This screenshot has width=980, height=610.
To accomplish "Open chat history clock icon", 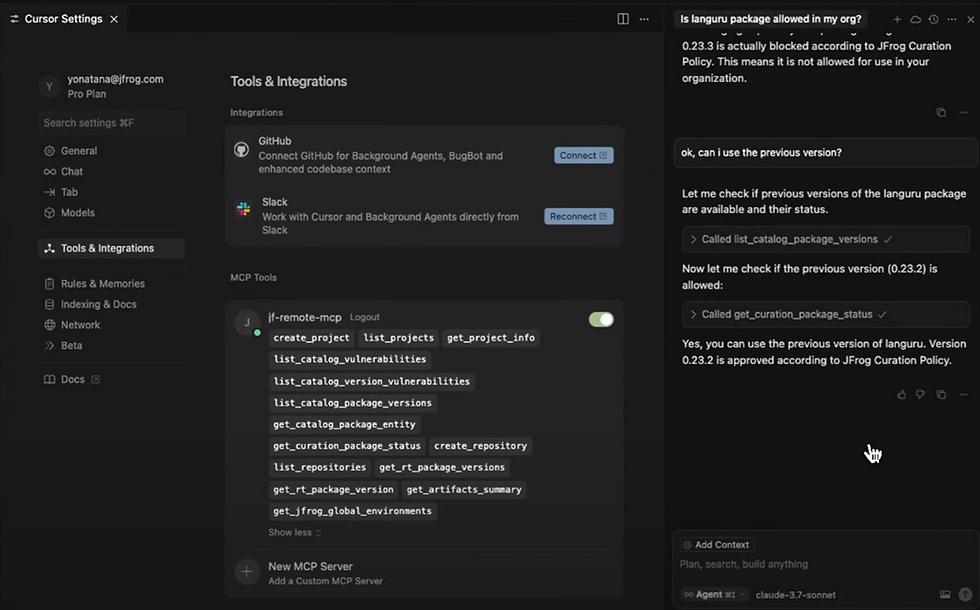I will (933, 19).
